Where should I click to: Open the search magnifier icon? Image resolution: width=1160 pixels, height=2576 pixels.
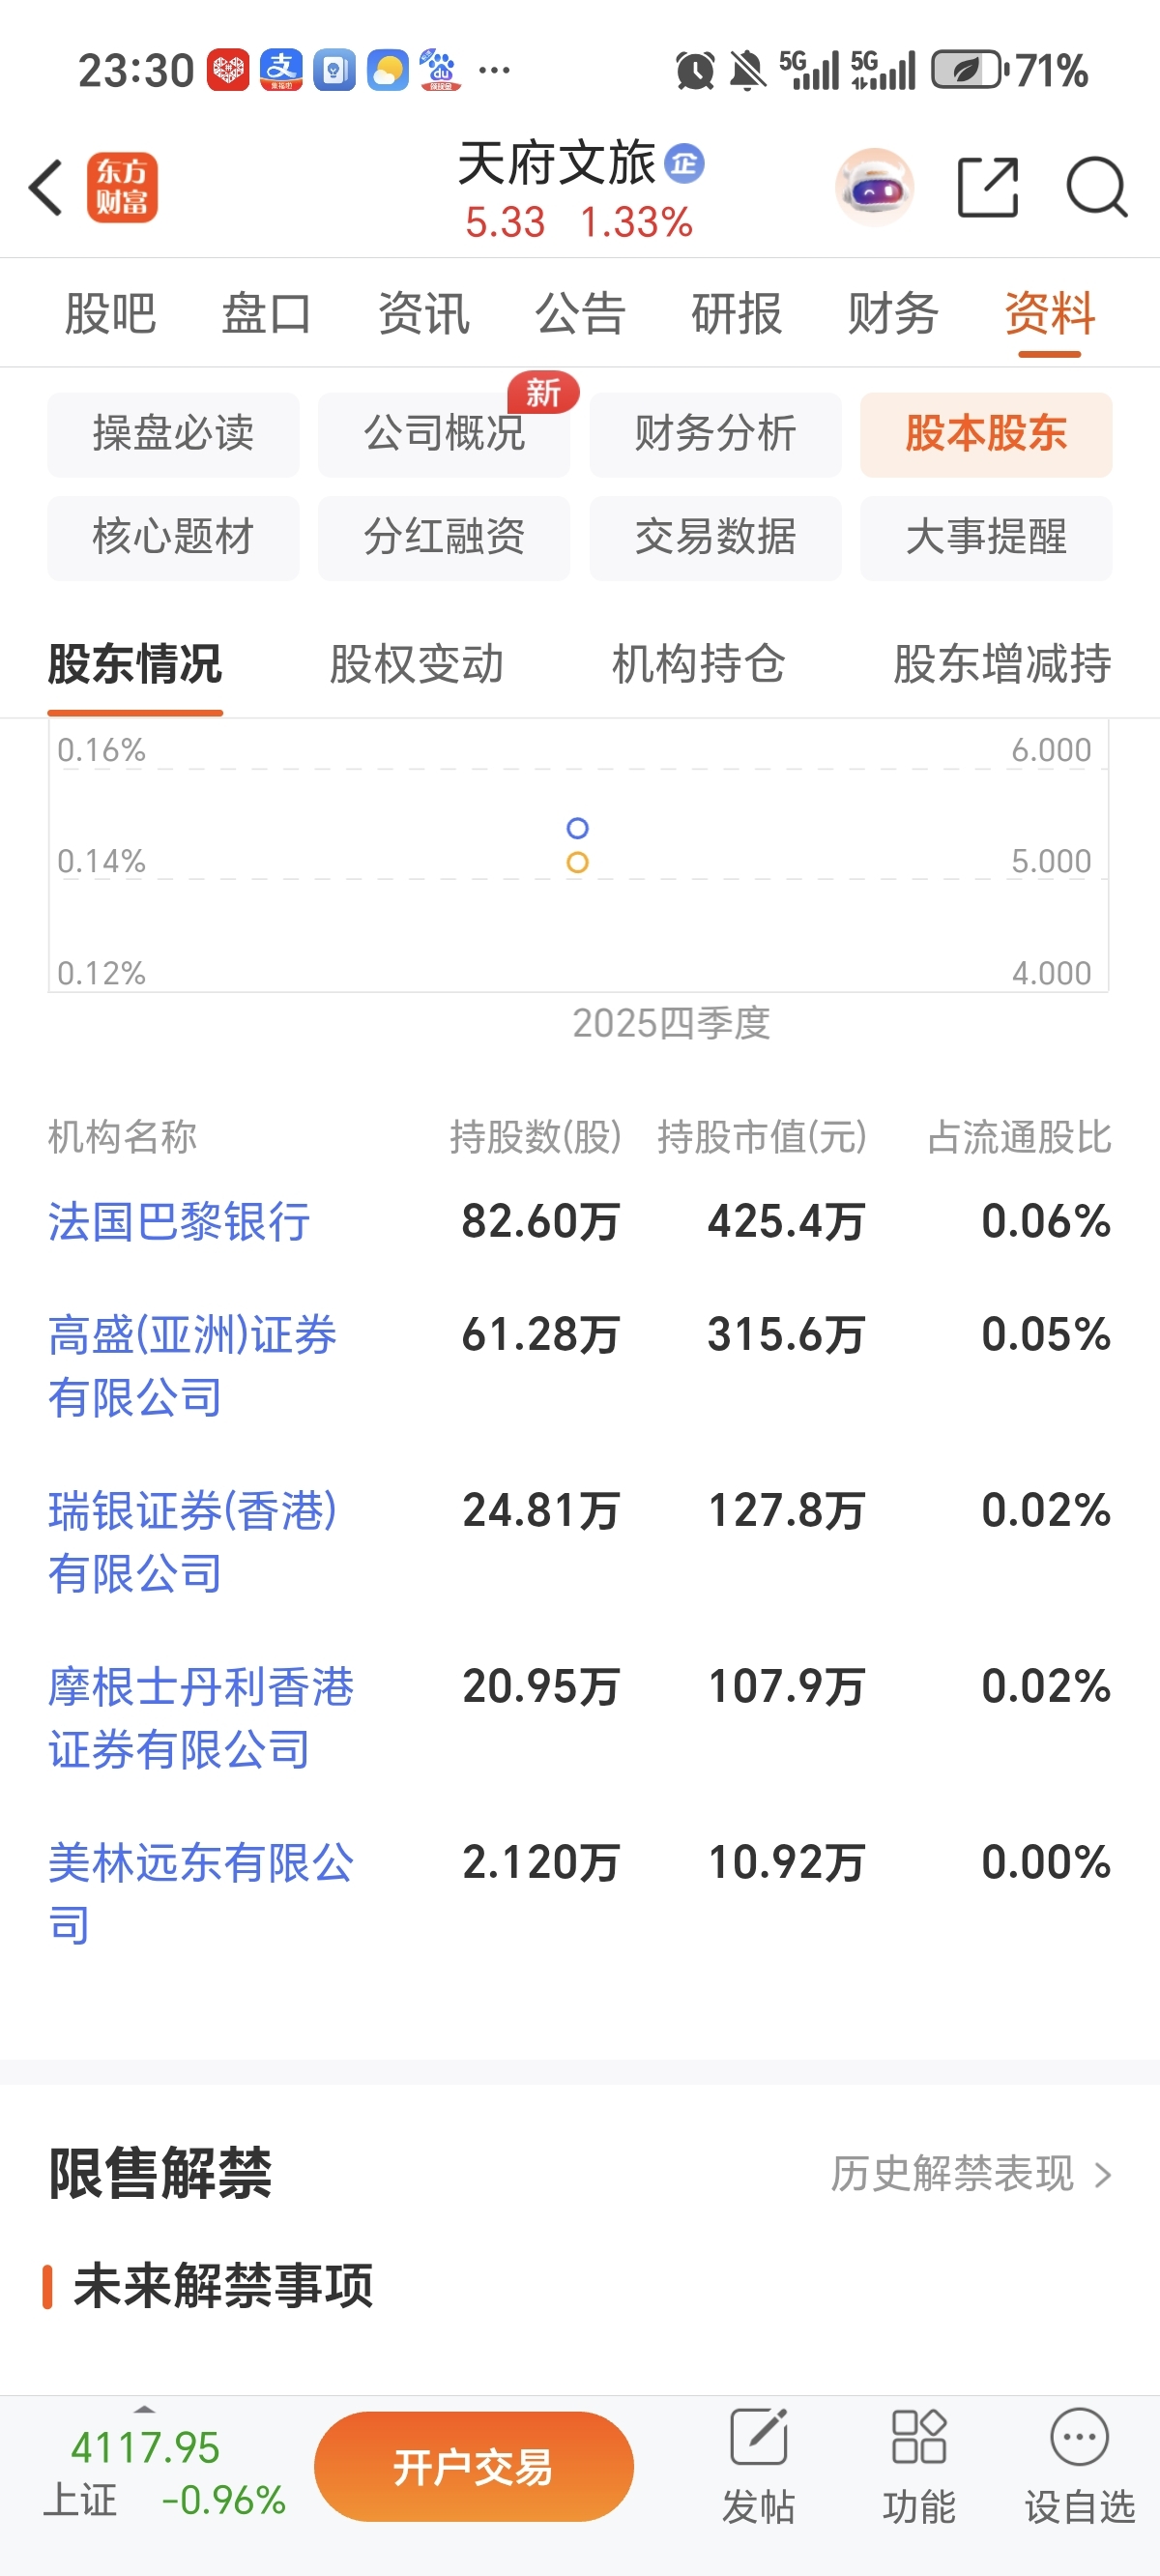coord(1097,187)
